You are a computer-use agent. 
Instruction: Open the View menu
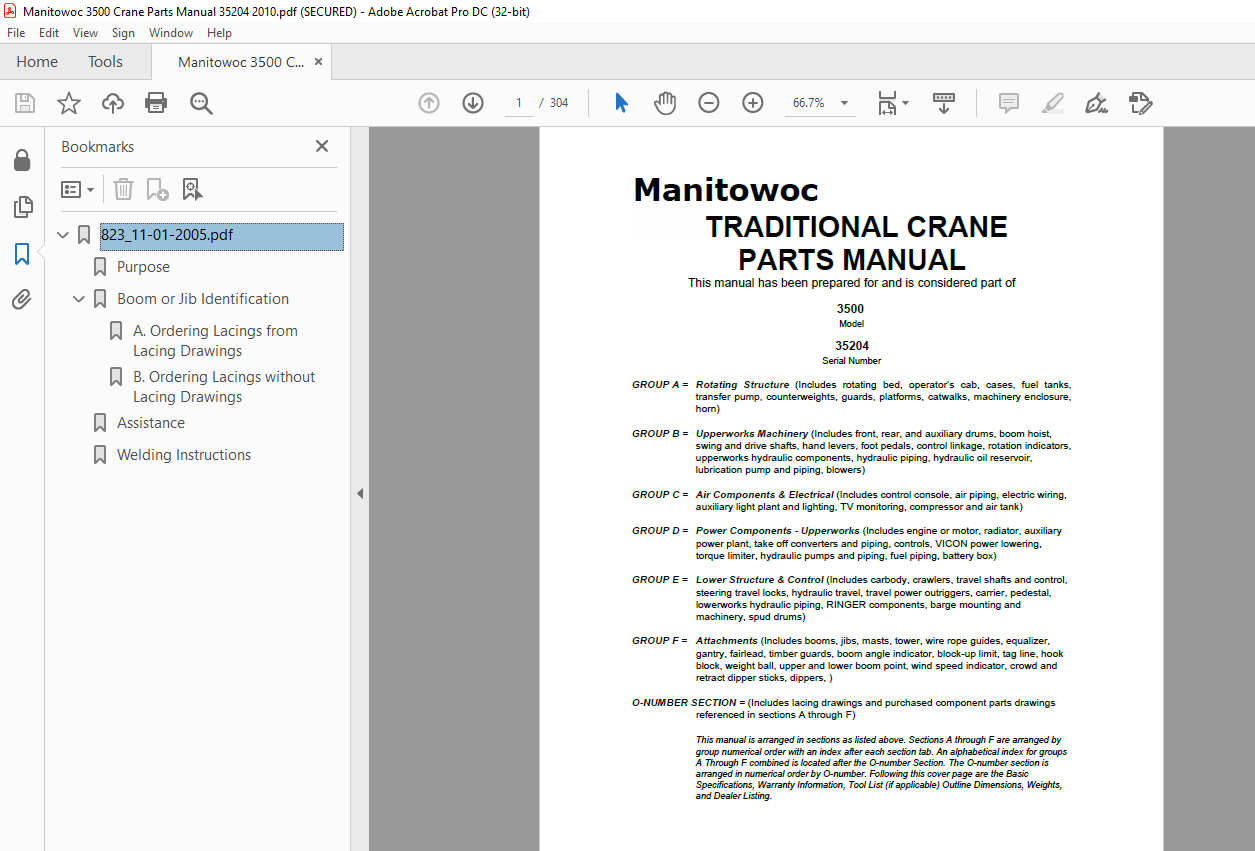86,33
